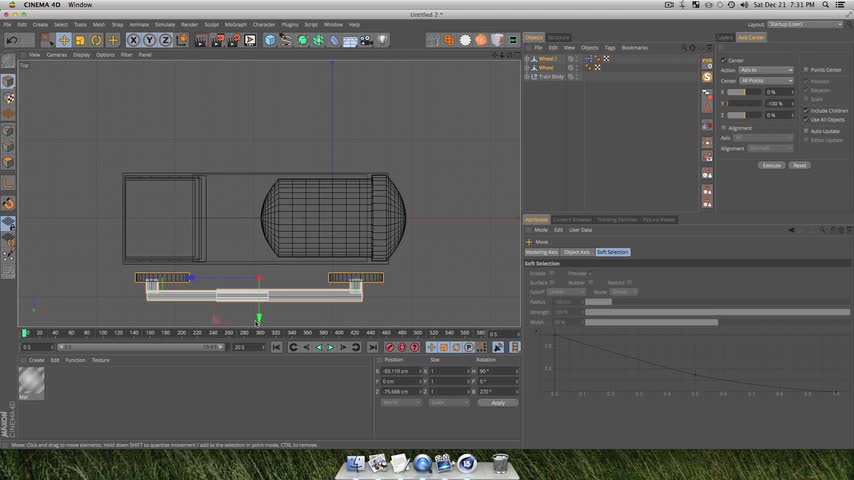854x480 pixels.
Task: Adjust the Y axis center slider
Action: coord(744,103)
